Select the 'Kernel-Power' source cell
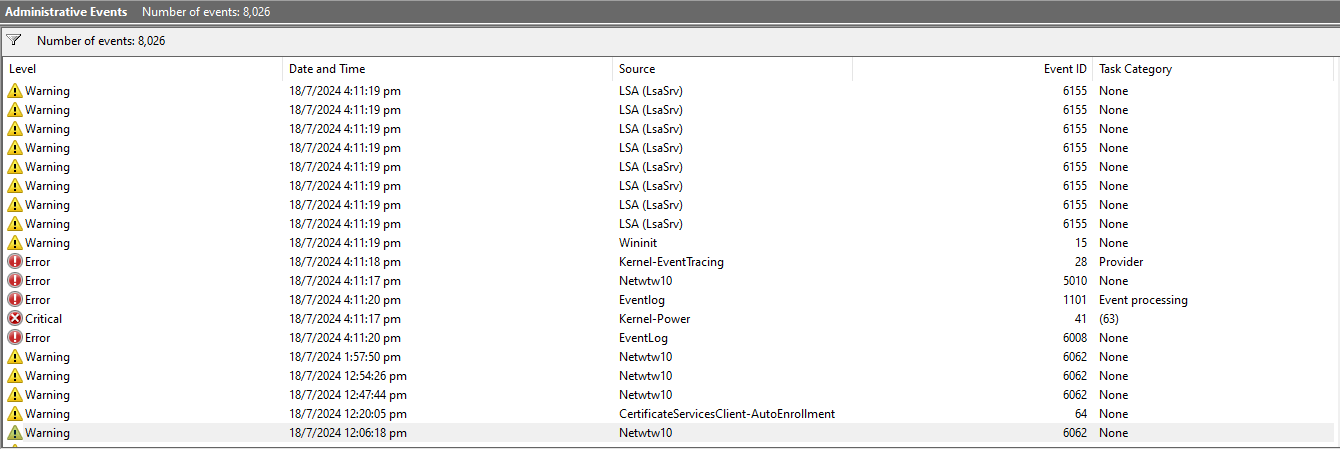The height and width of the screenshot is (449, 1340). [654, 319]
